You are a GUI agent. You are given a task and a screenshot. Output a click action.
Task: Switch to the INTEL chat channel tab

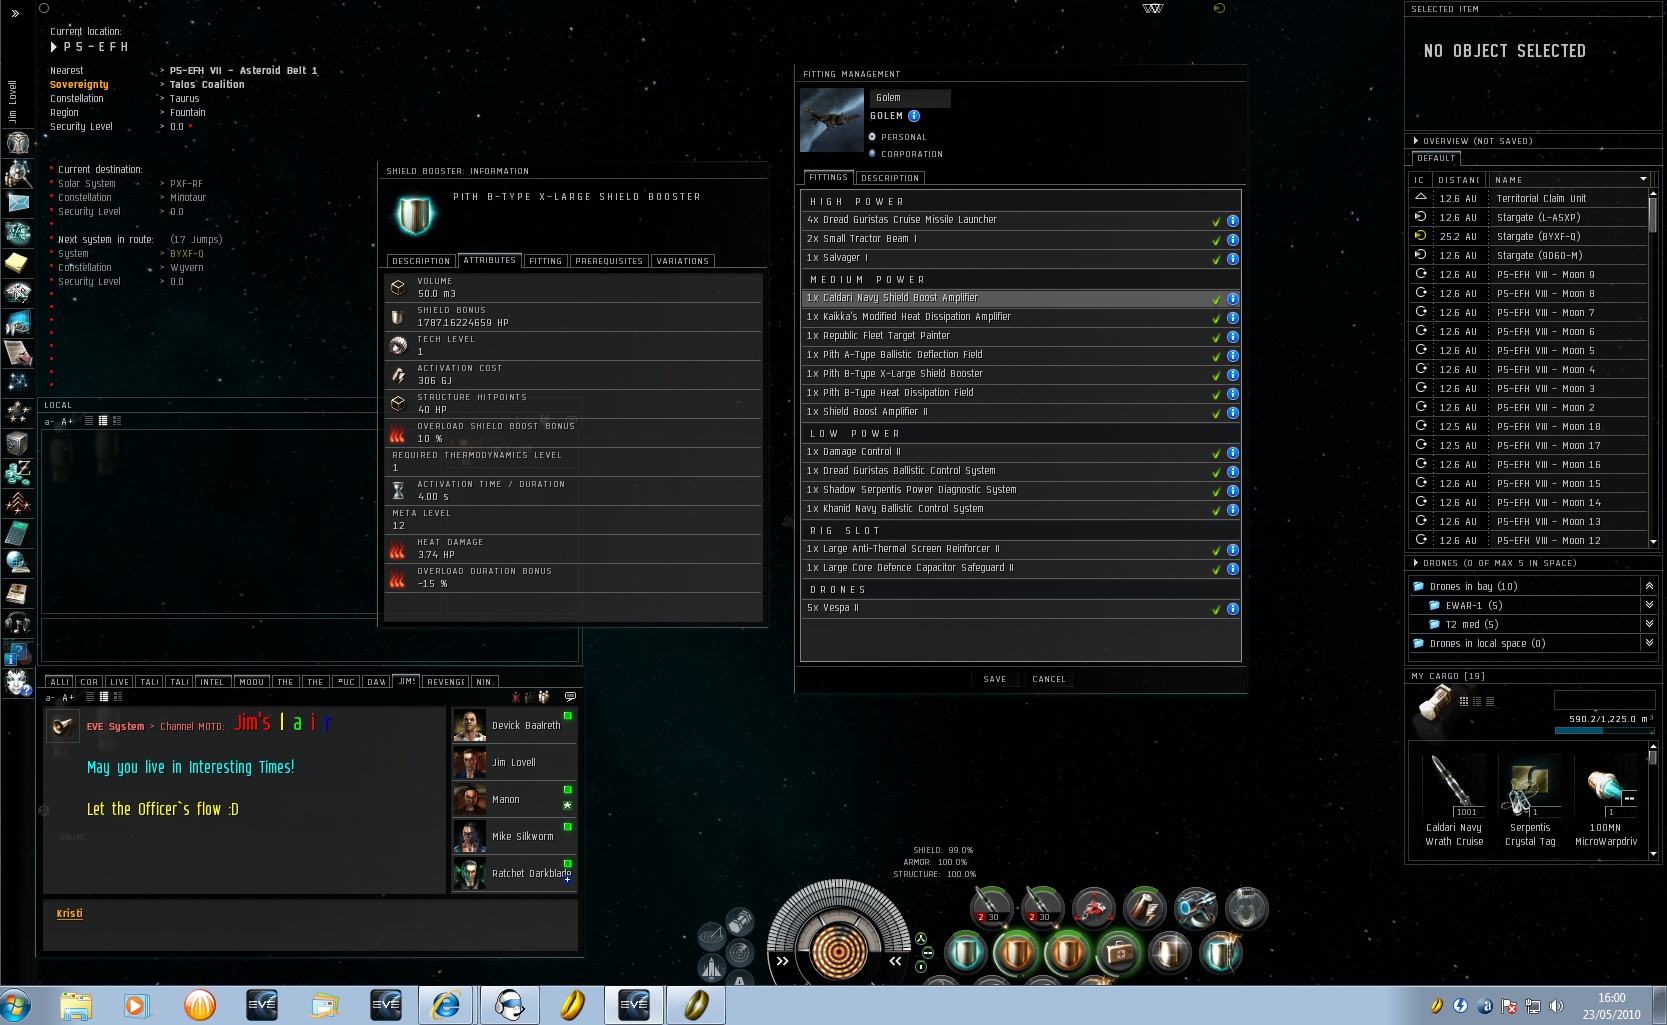coord(212,682)
